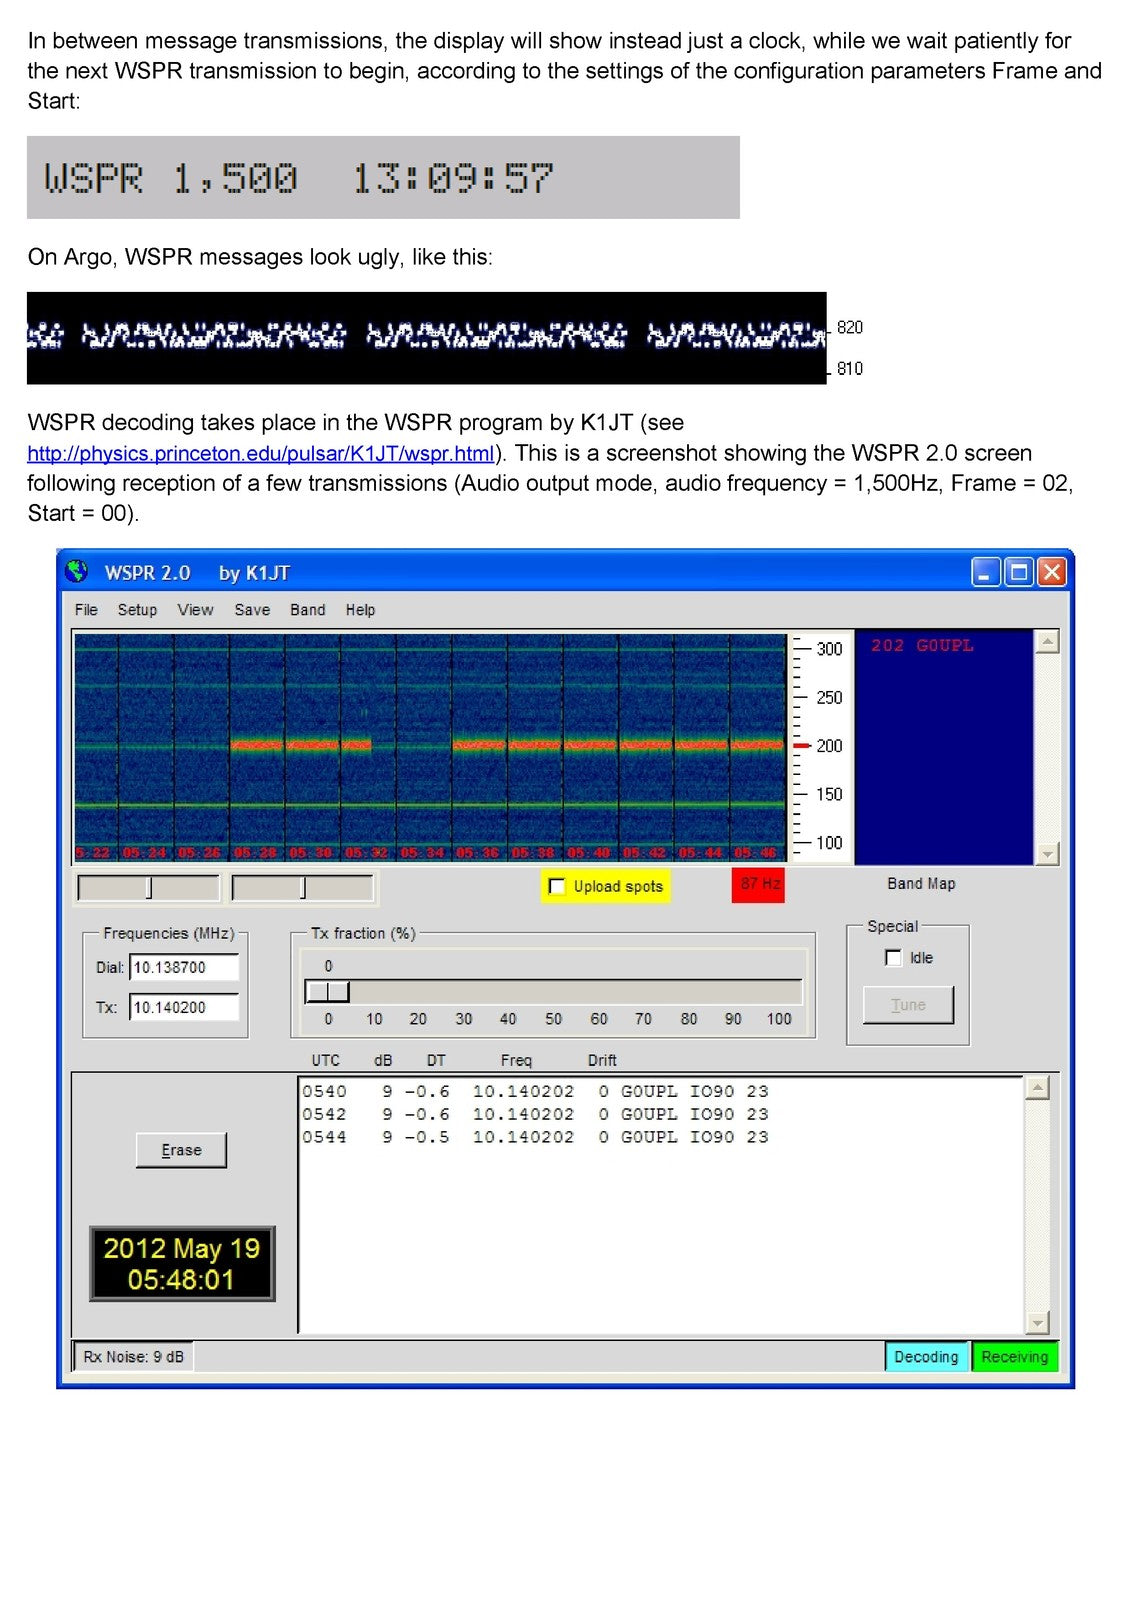Viewport: 1131px width, 1600px height.
Task: Open the File menu
Action: tap(86, 610)
